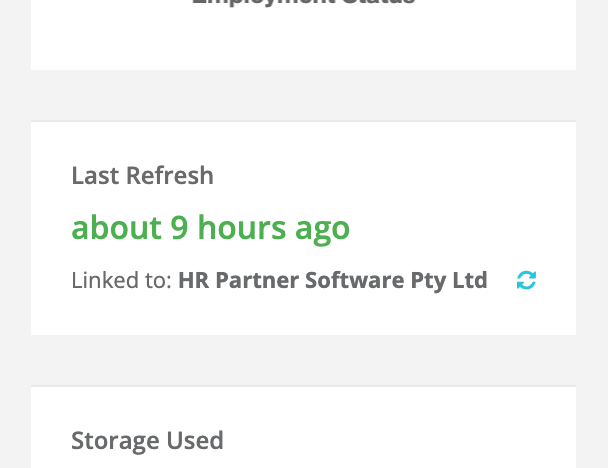Screen dimensions: 608x468
Task: Click the word "Refresh" in card heading
Action: coord(170,176)
